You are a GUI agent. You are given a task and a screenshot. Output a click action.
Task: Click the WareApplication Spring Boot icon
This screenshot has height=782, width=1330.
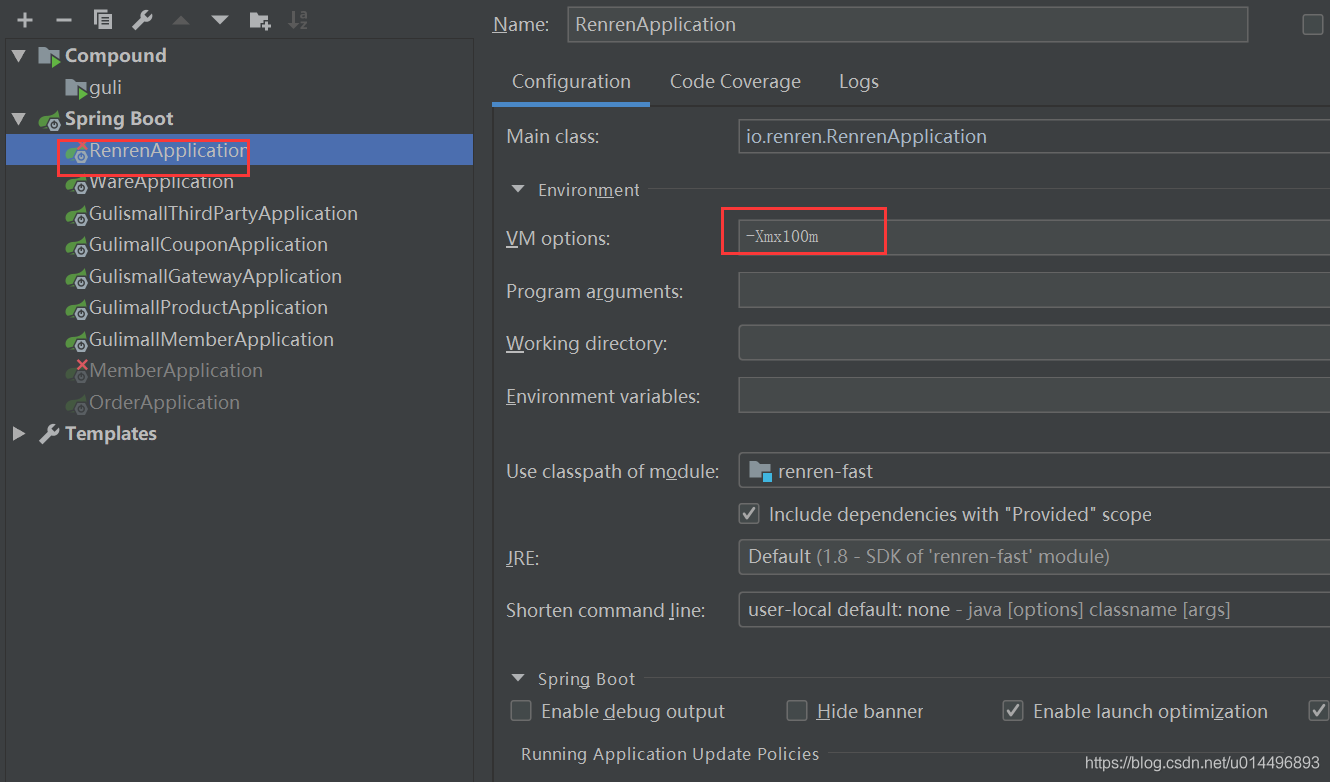coord(76,183)
